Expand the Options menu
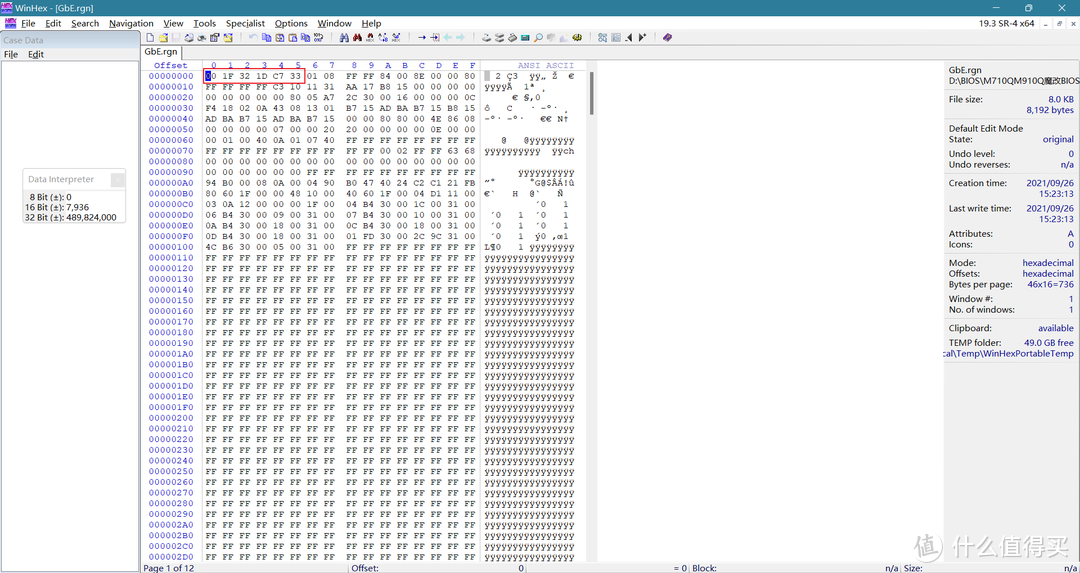 click(x=291, y=23)
